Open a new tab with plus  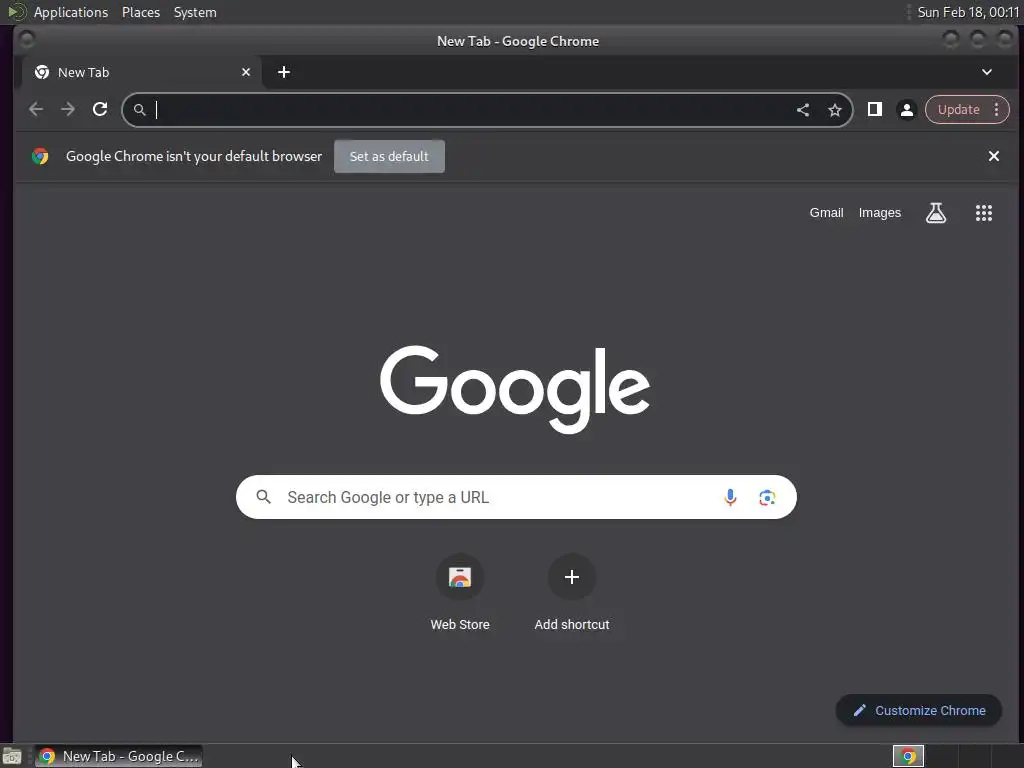tap(283, 72)
